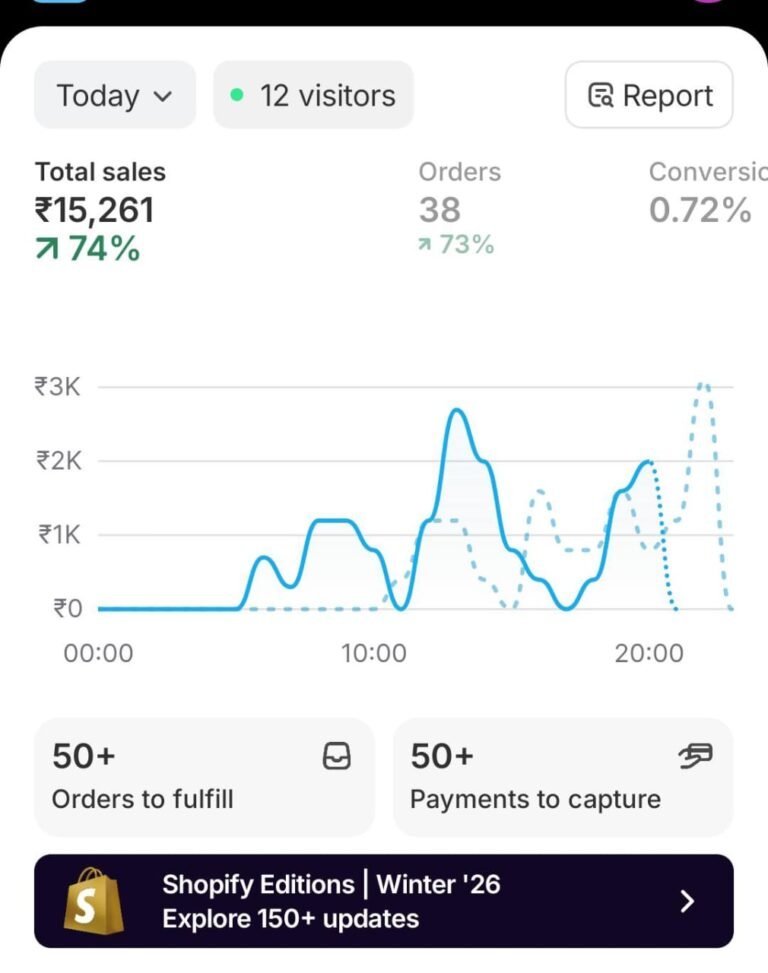Click the Report magnifier icon

(x=600, y=96)
